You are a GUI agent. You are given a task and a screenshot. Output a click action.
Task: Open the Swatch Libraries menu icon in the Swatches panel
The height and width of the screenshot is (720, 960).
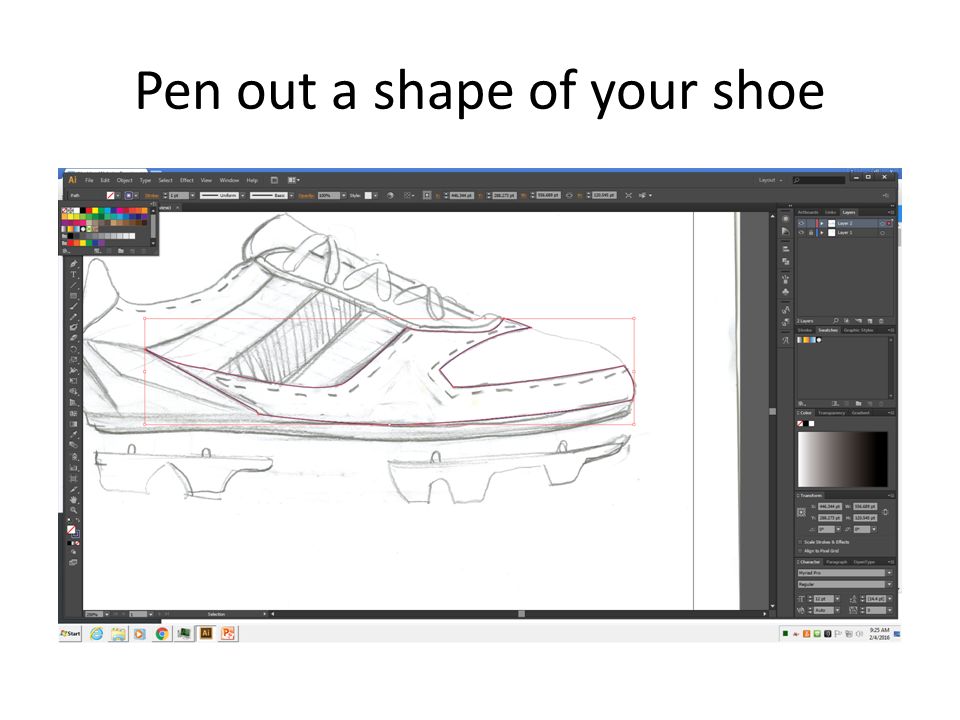[801, 403]
